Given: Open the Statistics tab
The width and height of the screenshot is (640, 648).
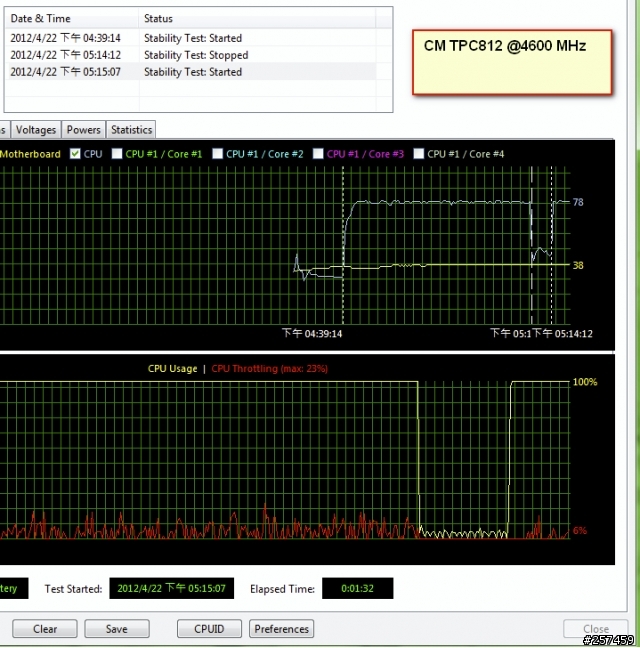Looking at the screenshot, I should (x=131, y=130).
